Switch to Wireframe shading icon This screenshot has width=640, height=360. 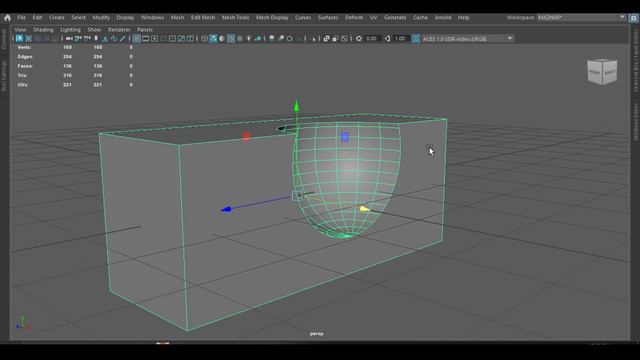click(x=204, y=38)
